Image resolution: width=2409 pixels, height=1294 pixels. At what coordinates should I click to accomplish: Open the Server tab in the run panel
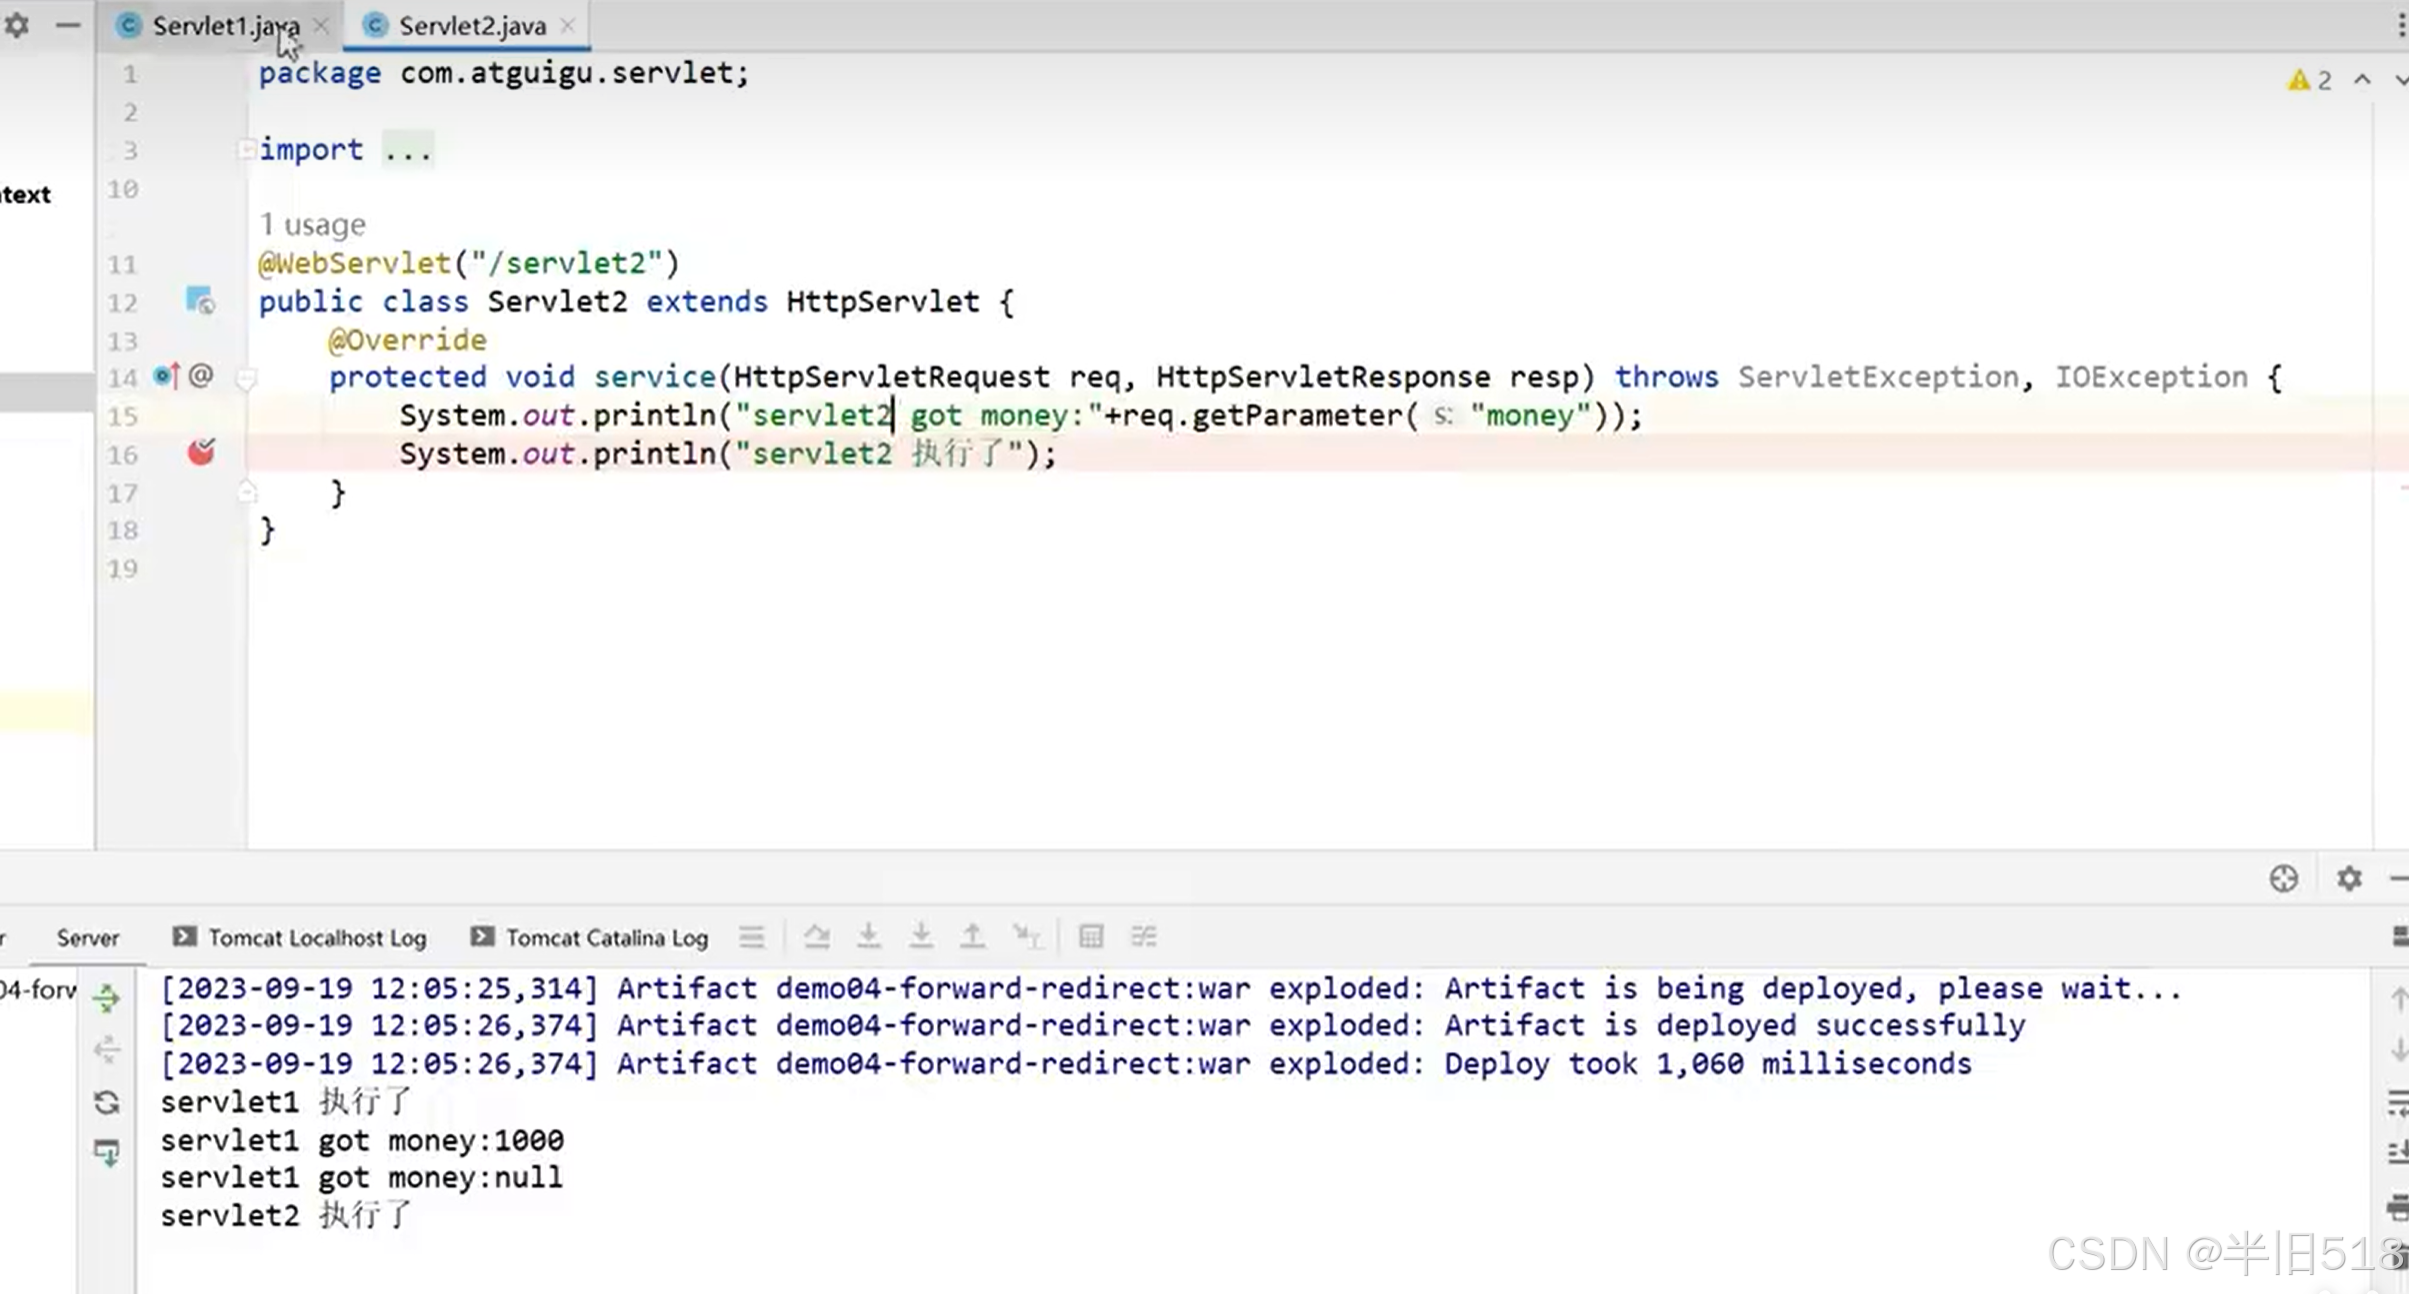(x=88, y=937)
